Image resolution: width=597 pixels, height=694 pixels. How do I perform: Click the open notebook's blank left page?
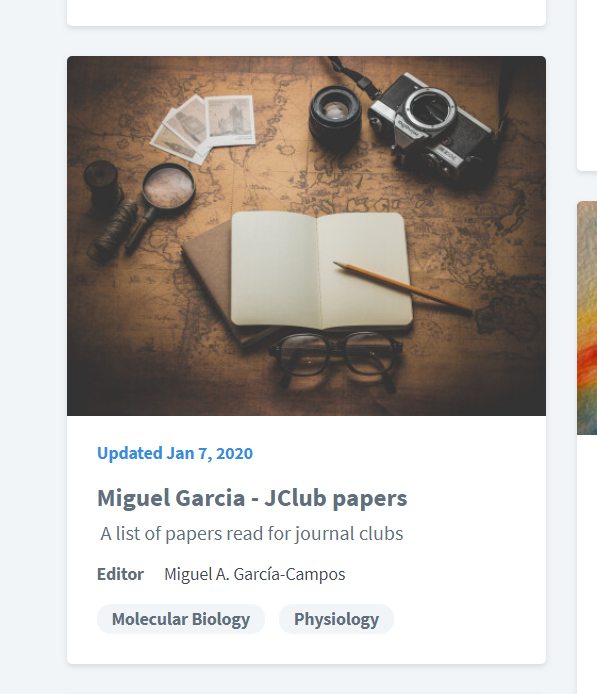tap(275, 269)
